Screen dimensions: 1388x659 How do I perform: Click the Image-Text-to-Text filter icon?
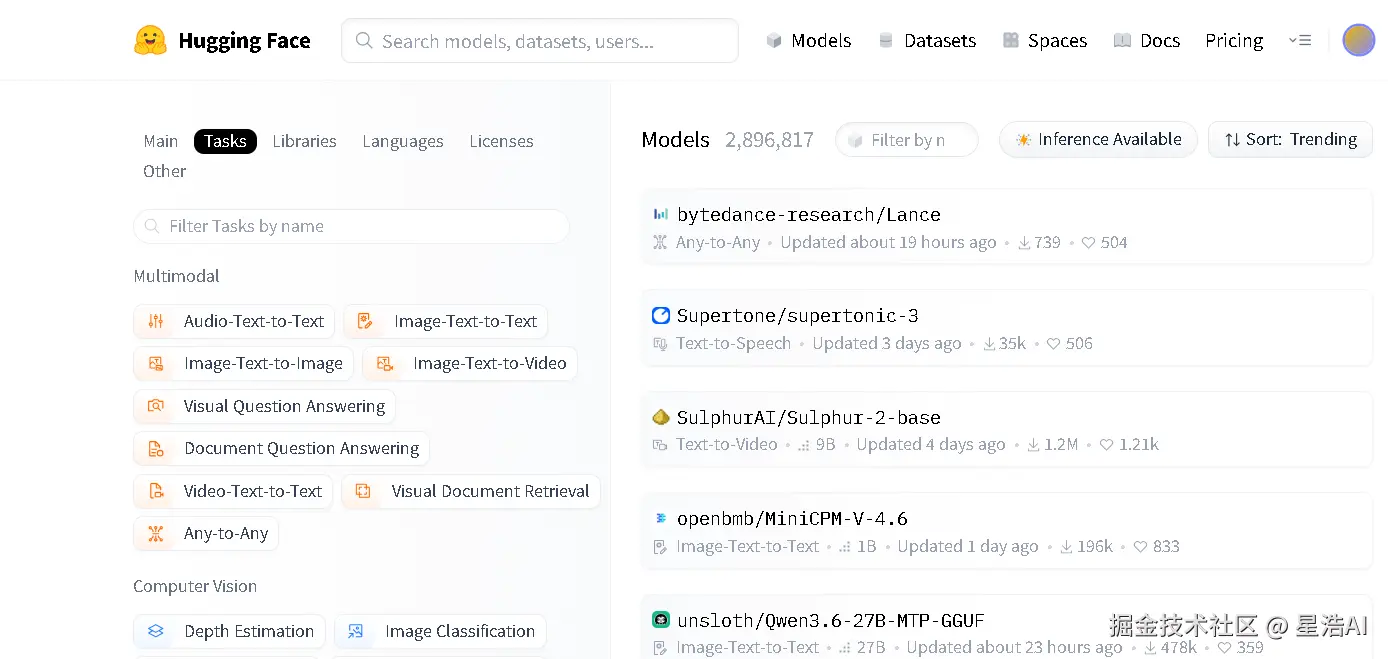(365, 321)
